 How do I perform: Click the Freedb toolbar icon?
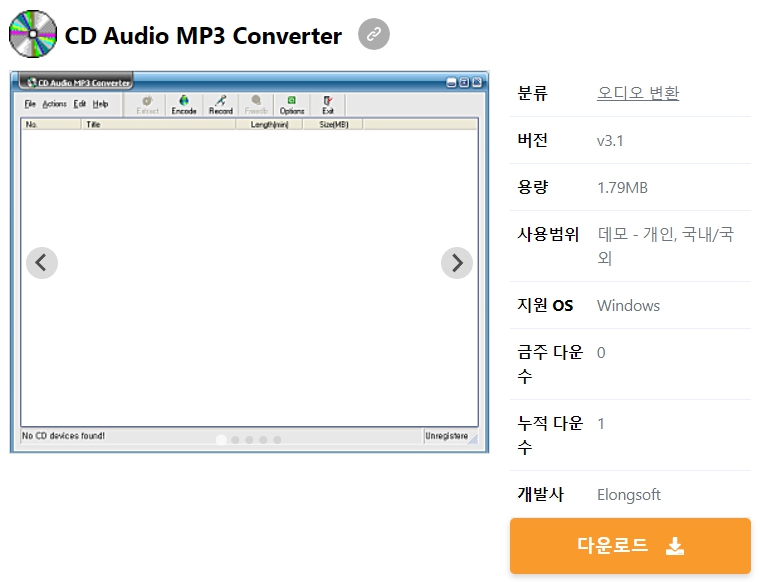(x=256, y=105)
